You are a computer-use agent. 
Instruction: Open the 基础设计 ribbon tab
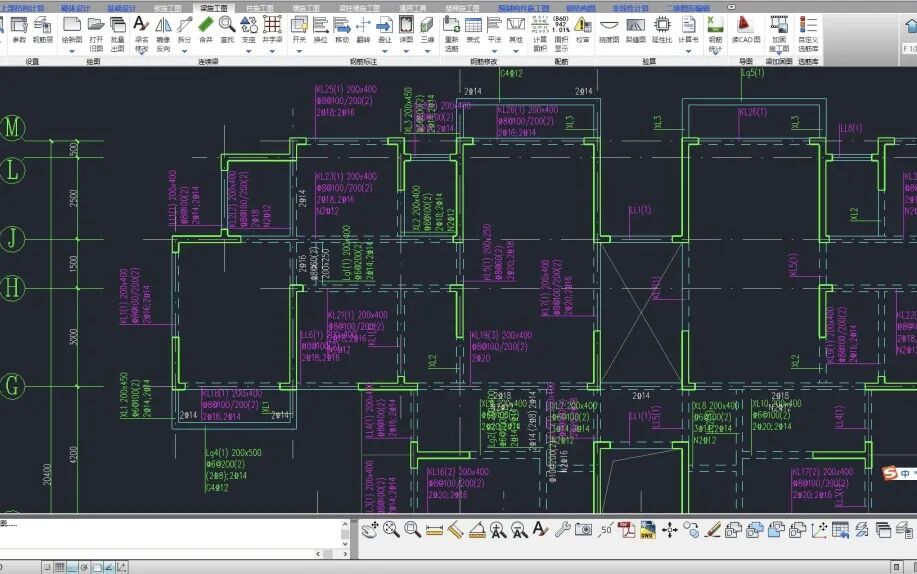[x=122, y=8]
